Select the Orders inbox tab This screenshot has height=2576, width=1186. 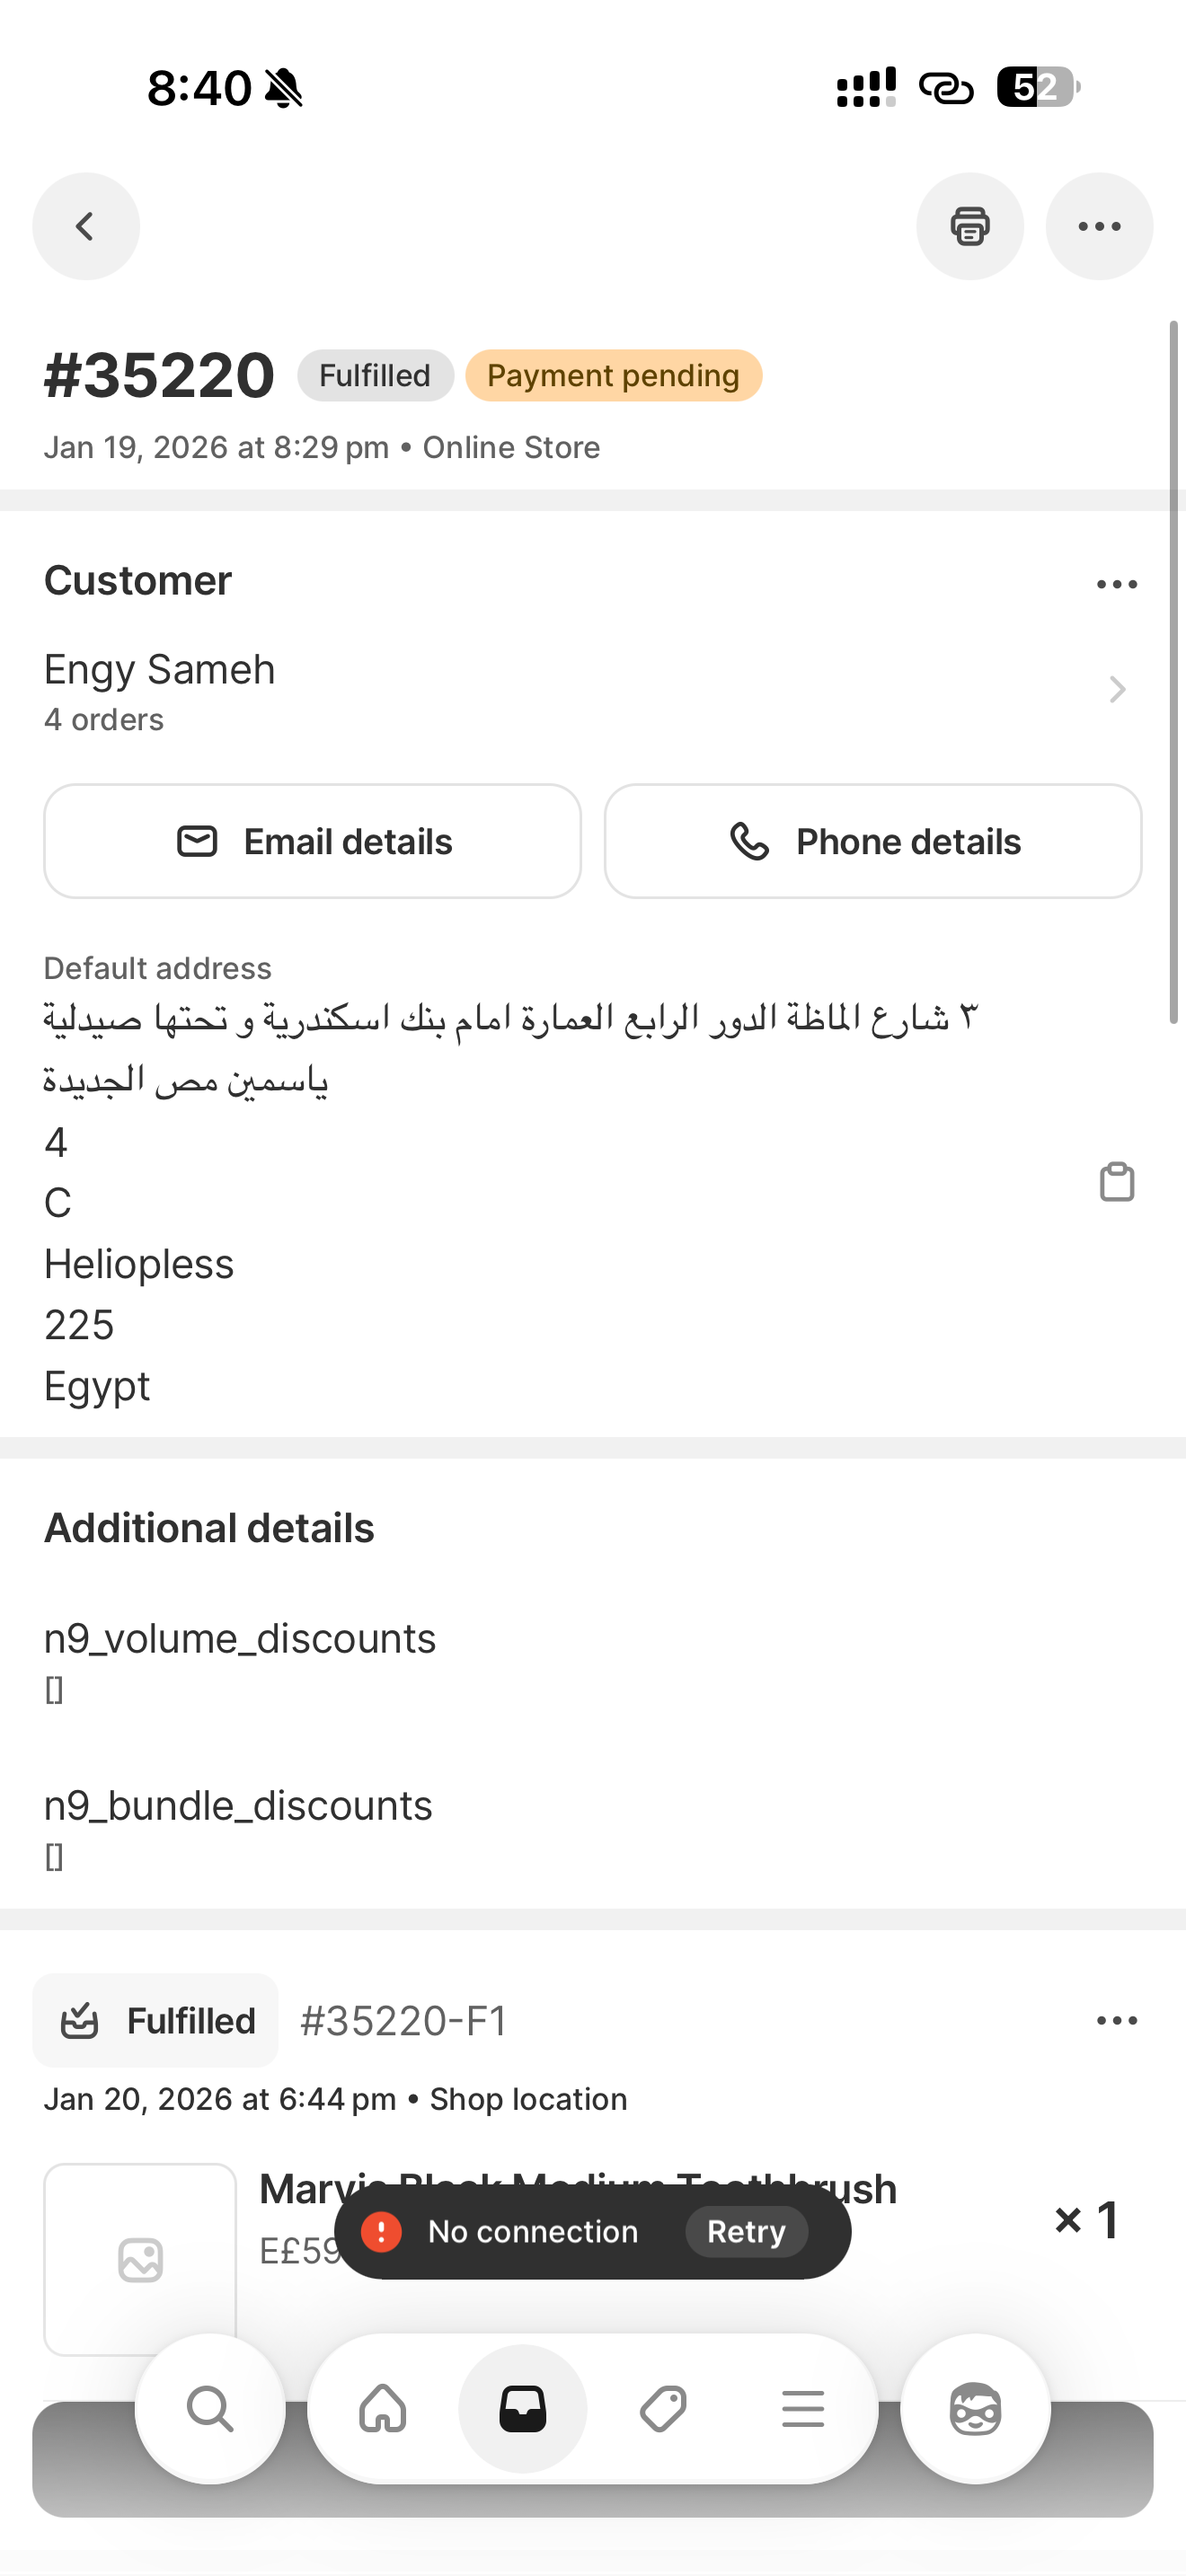[523, 2408]
